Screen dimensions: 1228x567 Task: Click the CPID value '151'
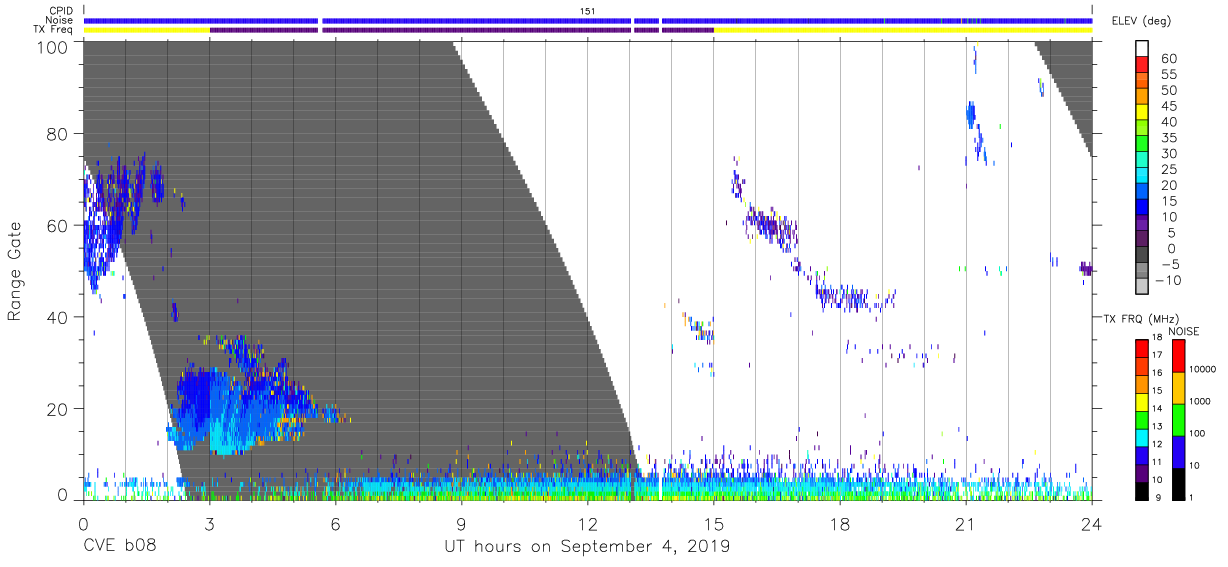[x=588, y=10]
